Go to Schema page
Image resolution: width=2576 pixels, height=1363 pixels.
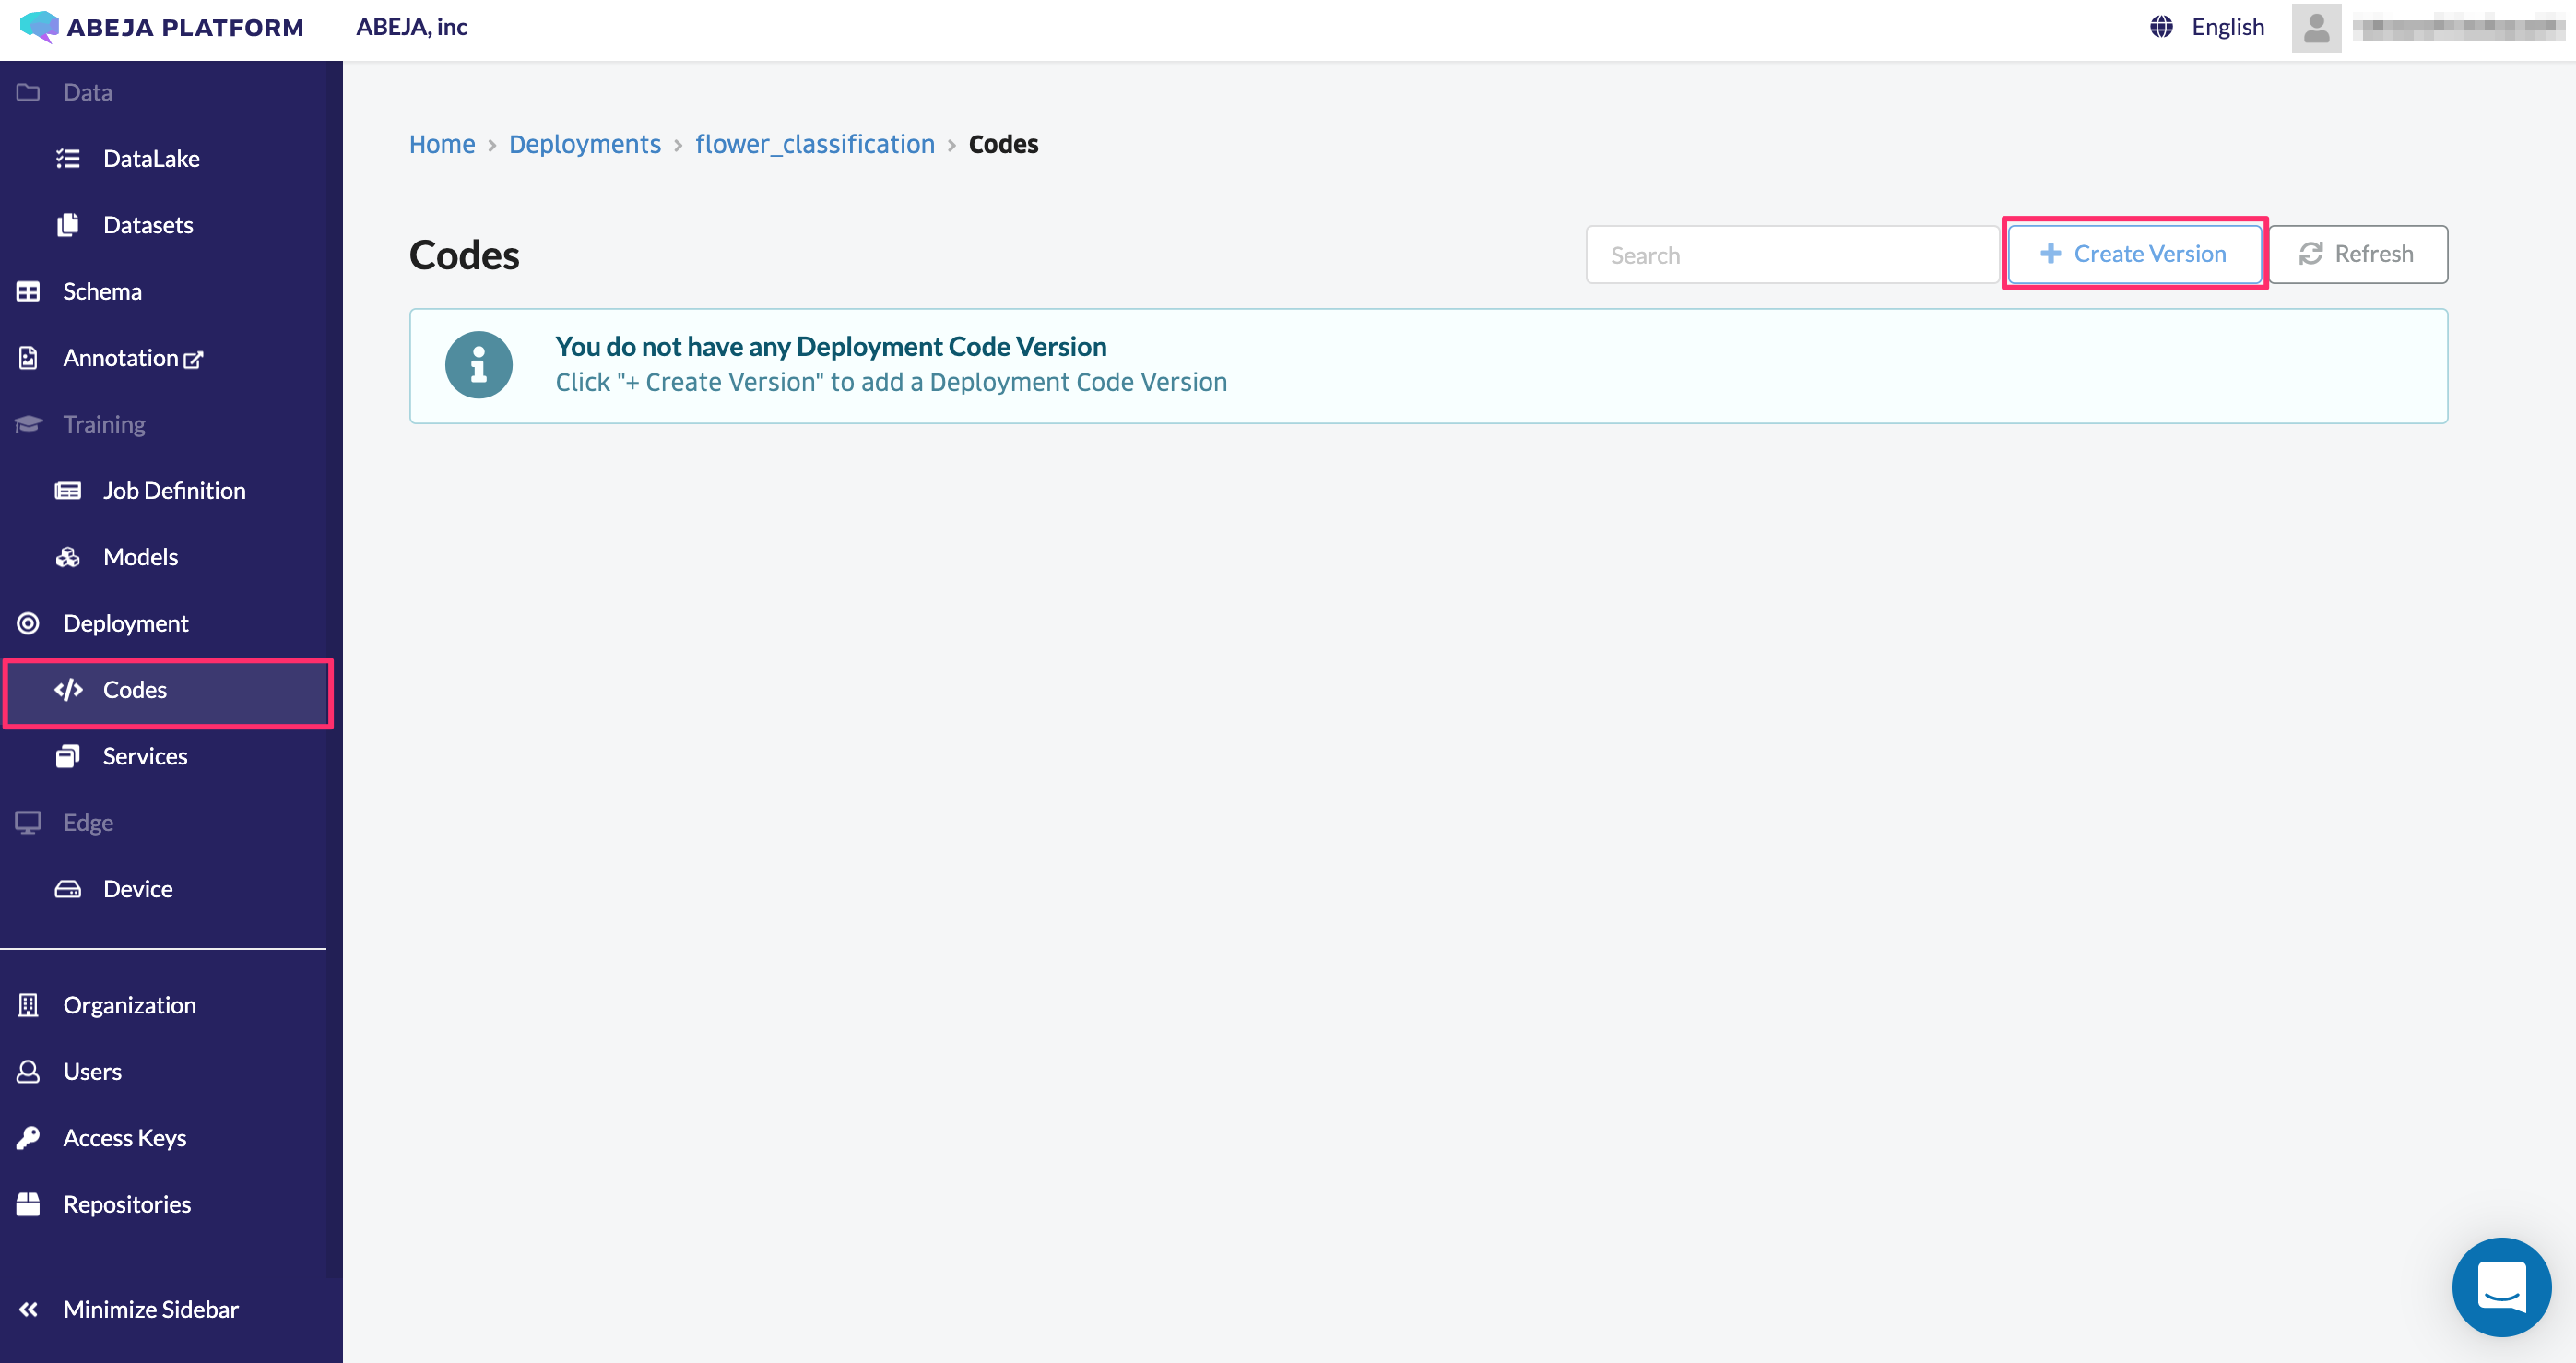click(x=102, y=291)
